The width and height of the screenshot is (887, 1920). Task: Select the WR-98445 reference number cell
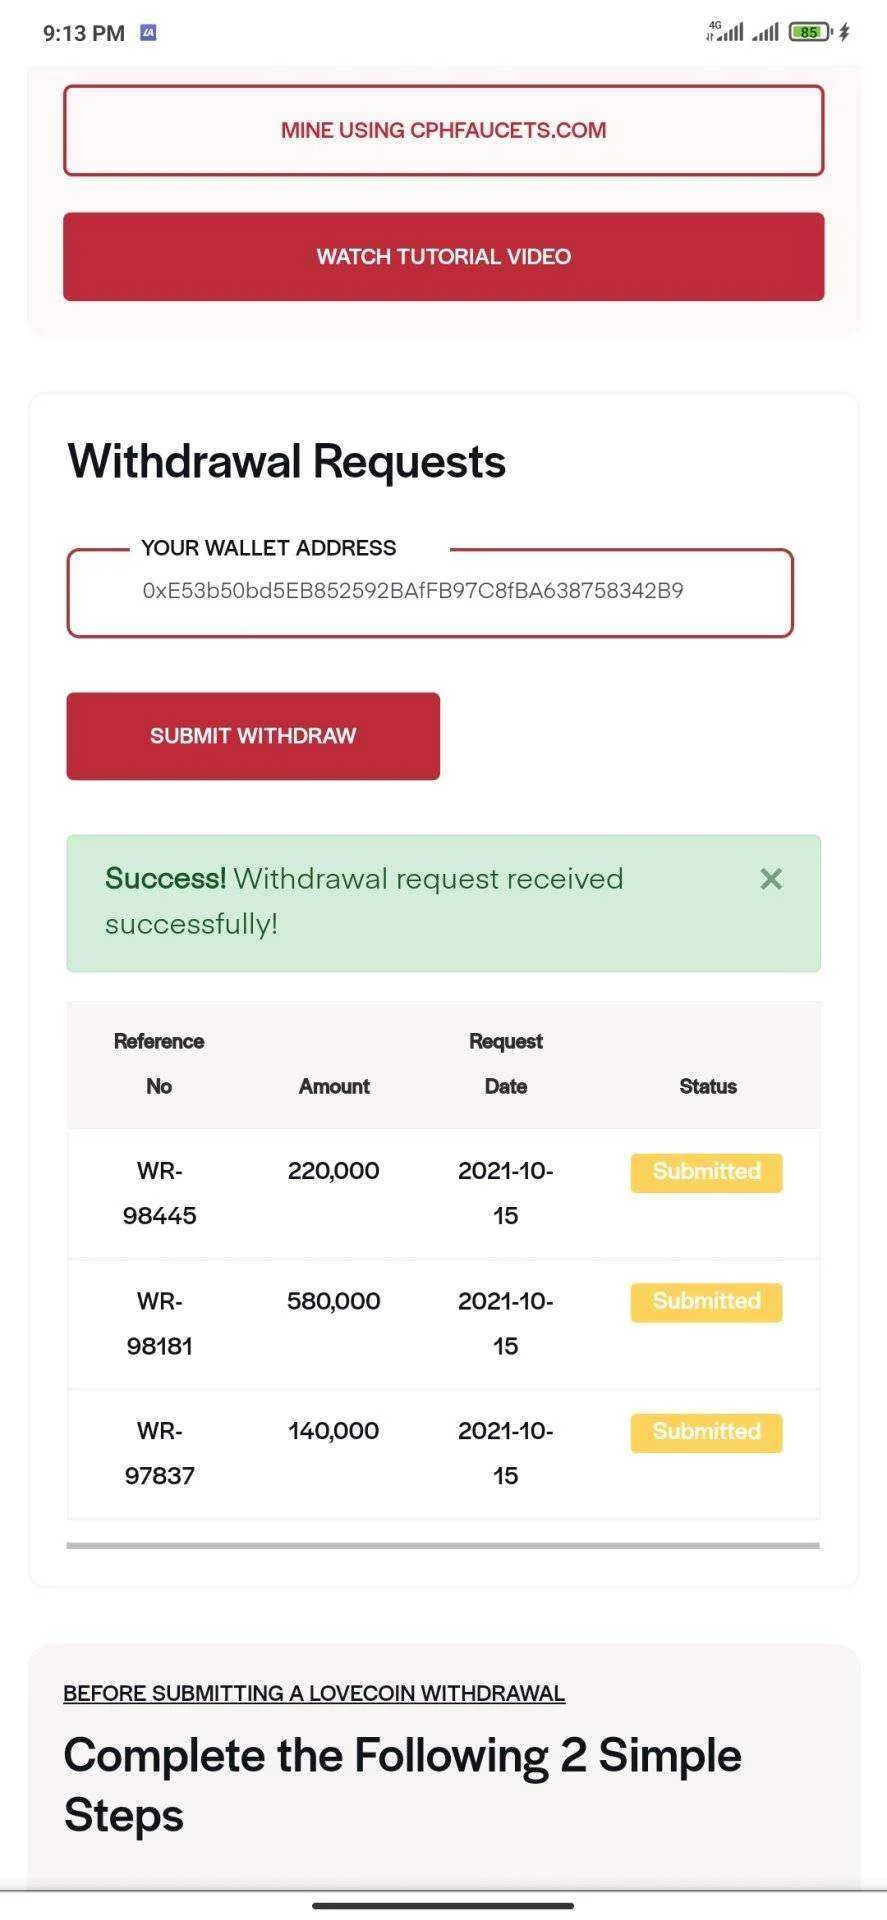159,1193
